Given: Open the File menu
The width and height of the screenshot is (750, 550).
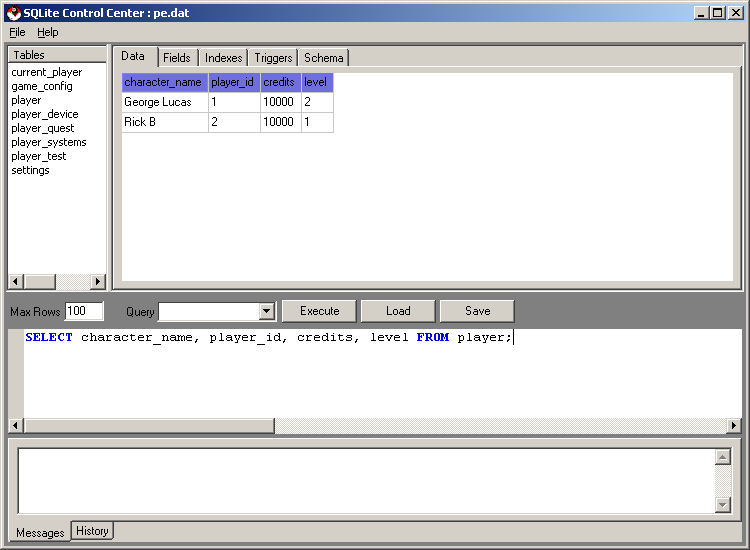Looking at the screenshot, I should point(17,32).
